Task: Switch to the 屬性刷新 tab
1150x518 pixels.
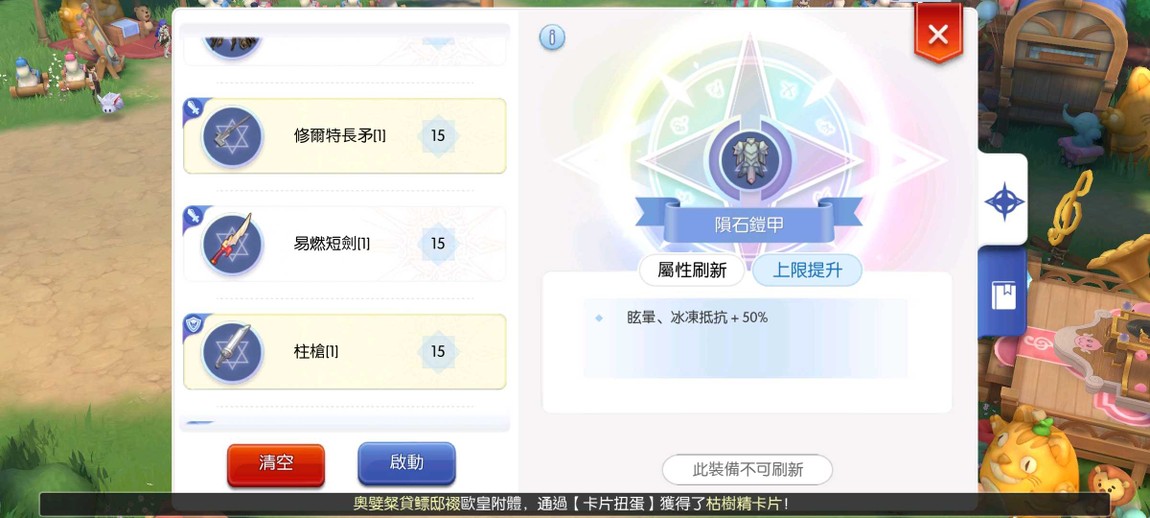Action: [692, 270]
